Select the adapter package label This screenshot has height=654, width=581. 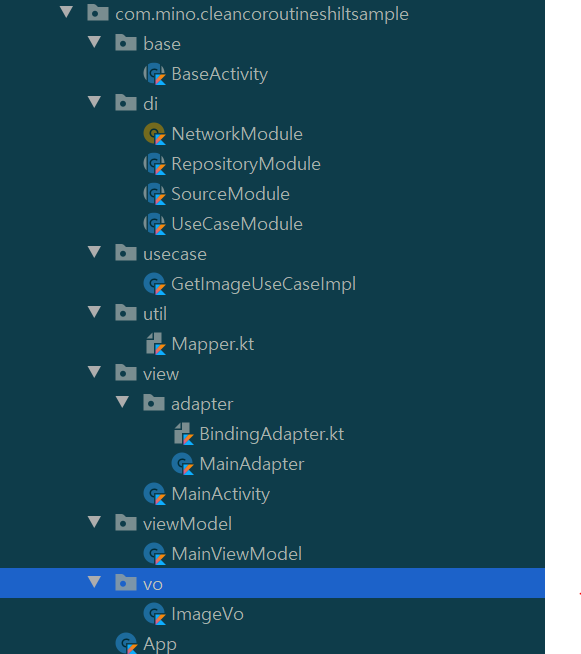pos(202,405)
